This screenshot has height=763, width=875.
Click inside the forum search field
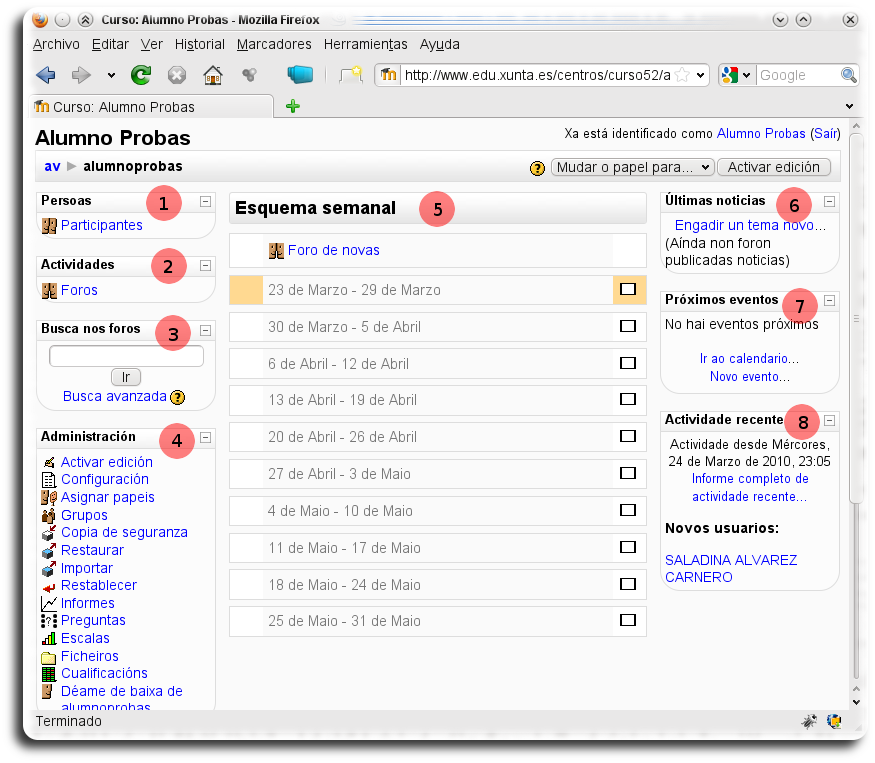[x=126, y=355]
